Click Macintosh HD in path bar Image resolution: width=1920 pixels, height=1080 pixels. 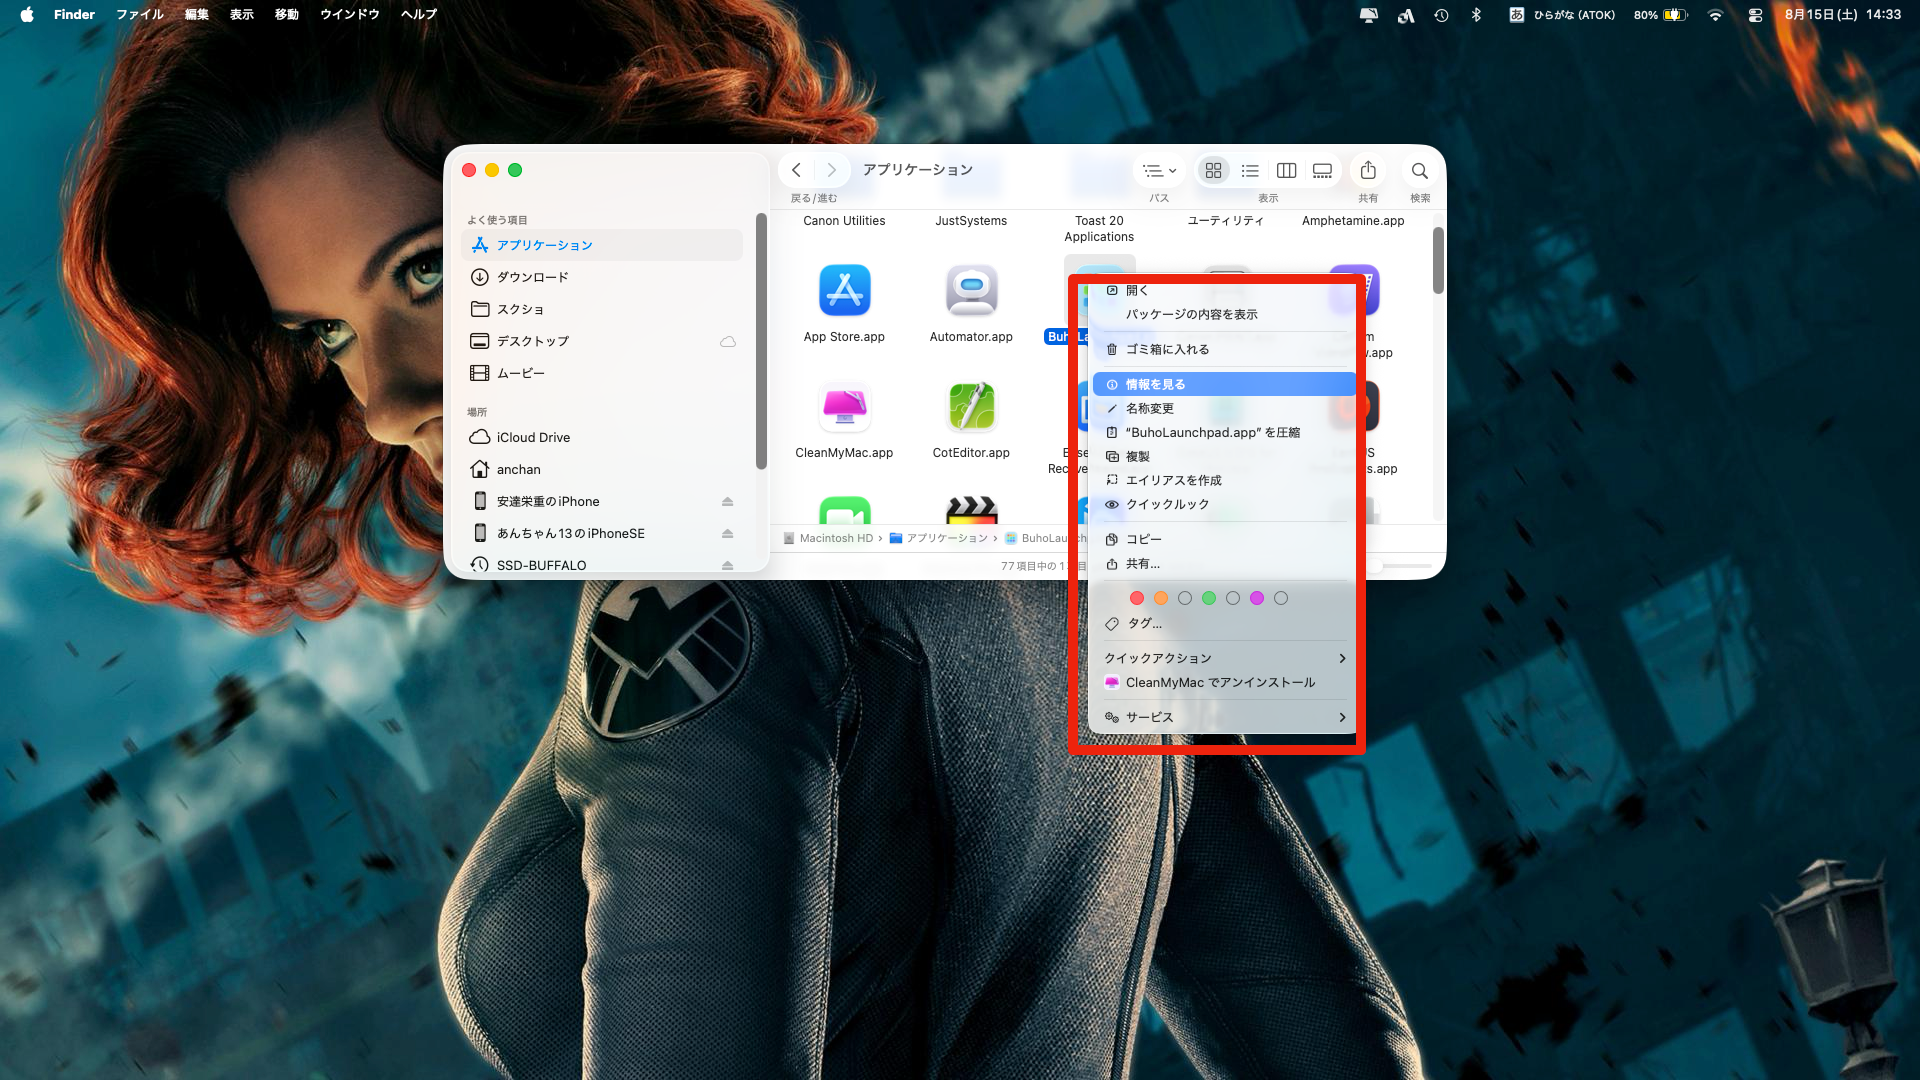829,538
